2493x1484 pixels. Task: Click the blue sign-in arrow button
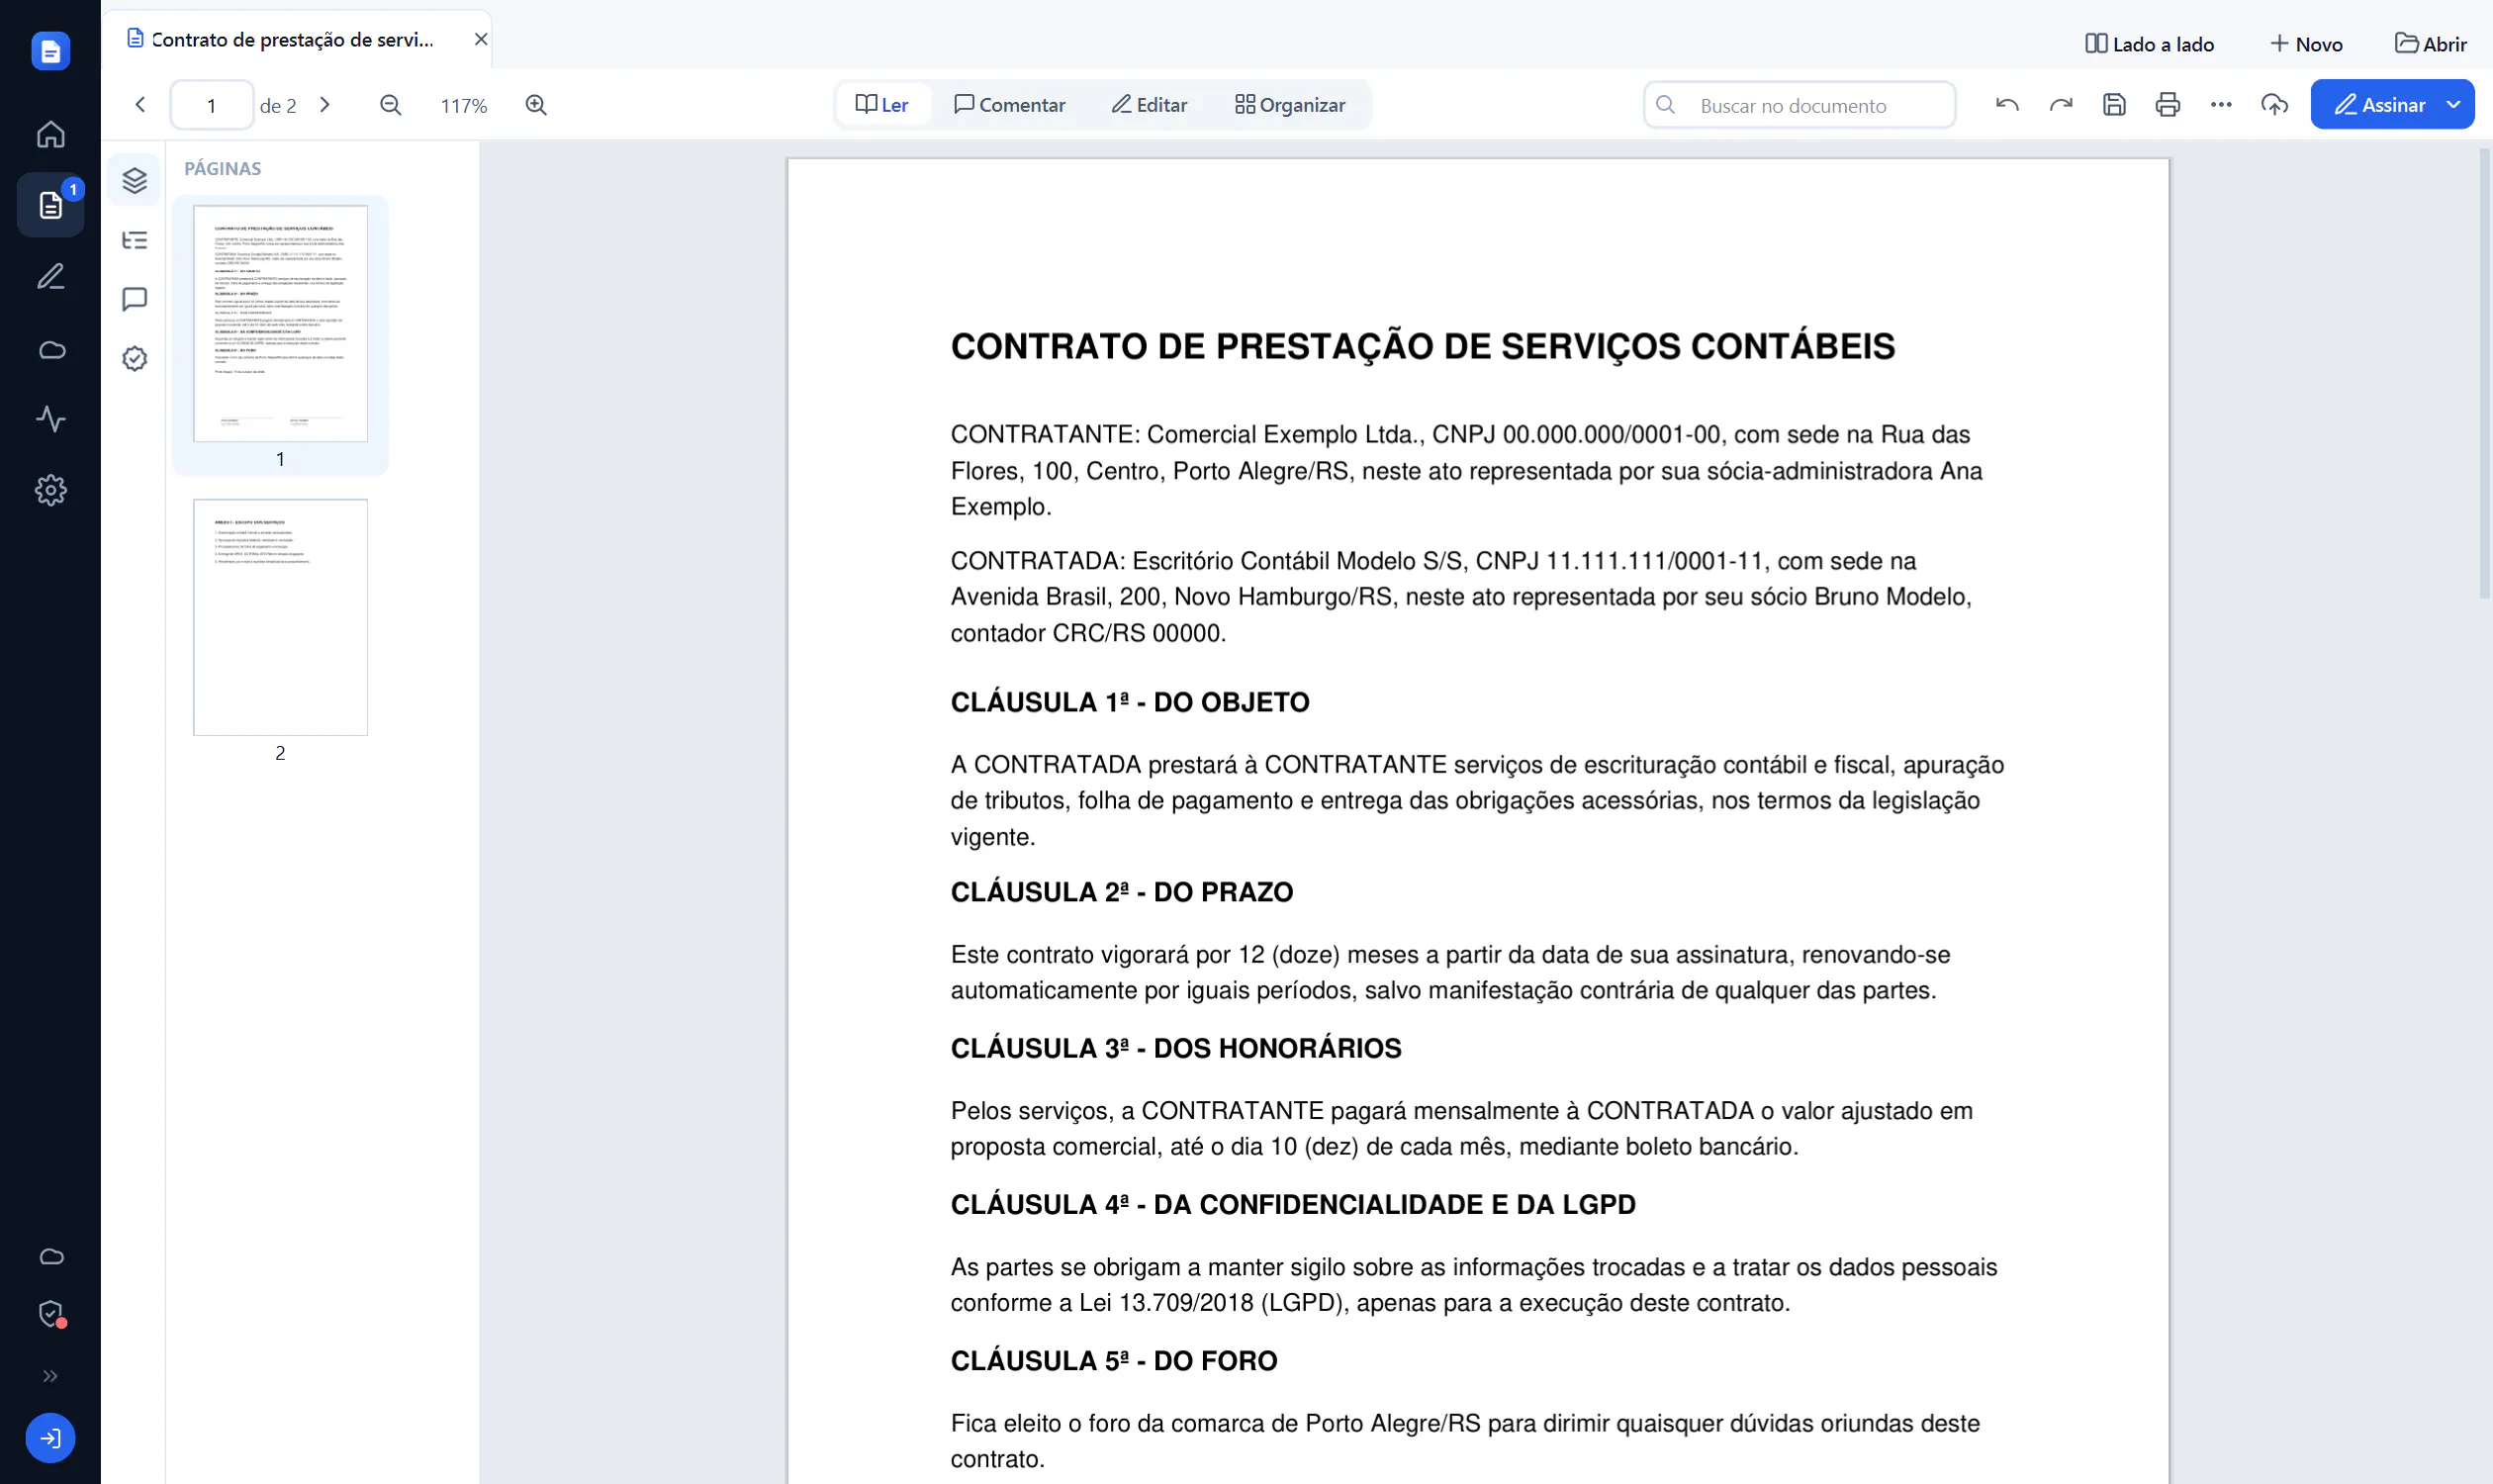point(50,1438)
